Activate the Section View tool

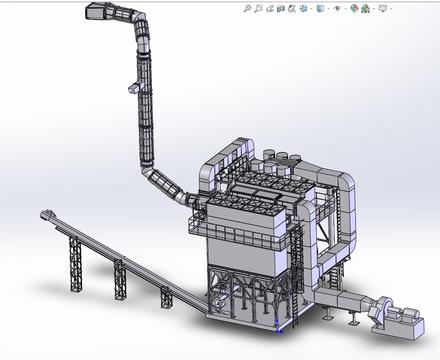(281, 9)
